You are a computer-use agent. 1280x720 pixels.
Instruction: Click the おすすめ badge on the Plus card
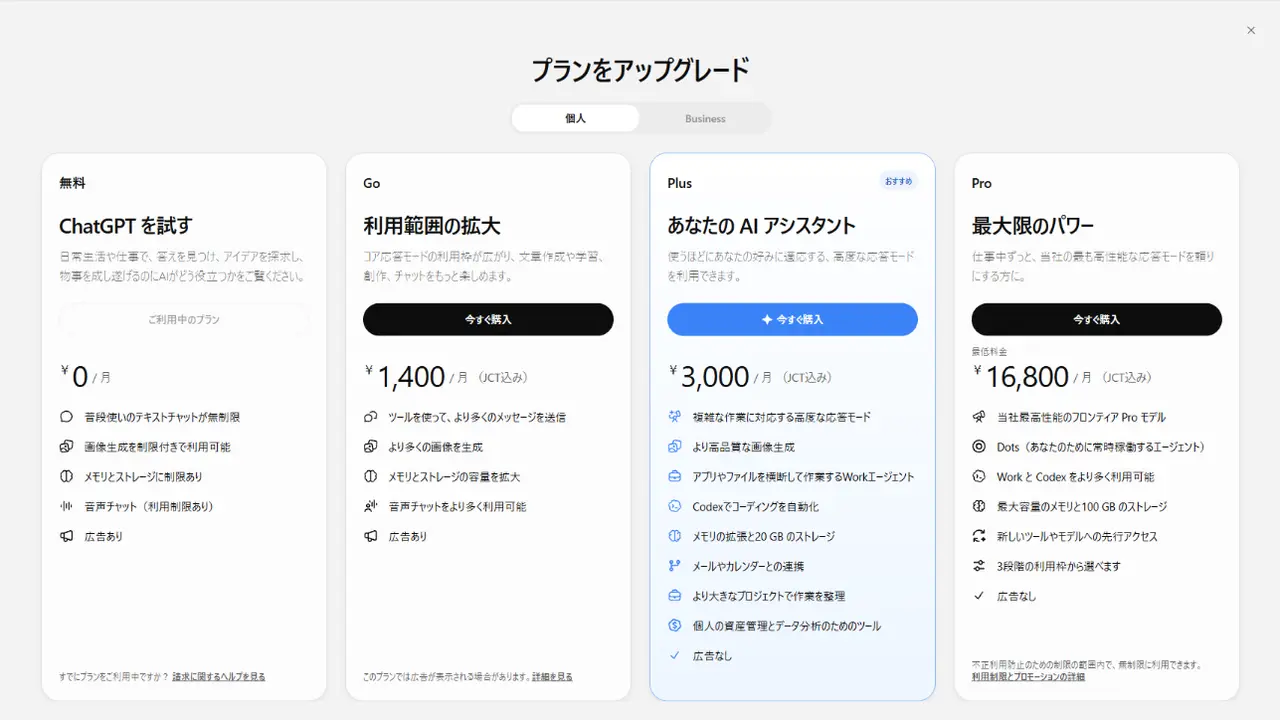898,181
